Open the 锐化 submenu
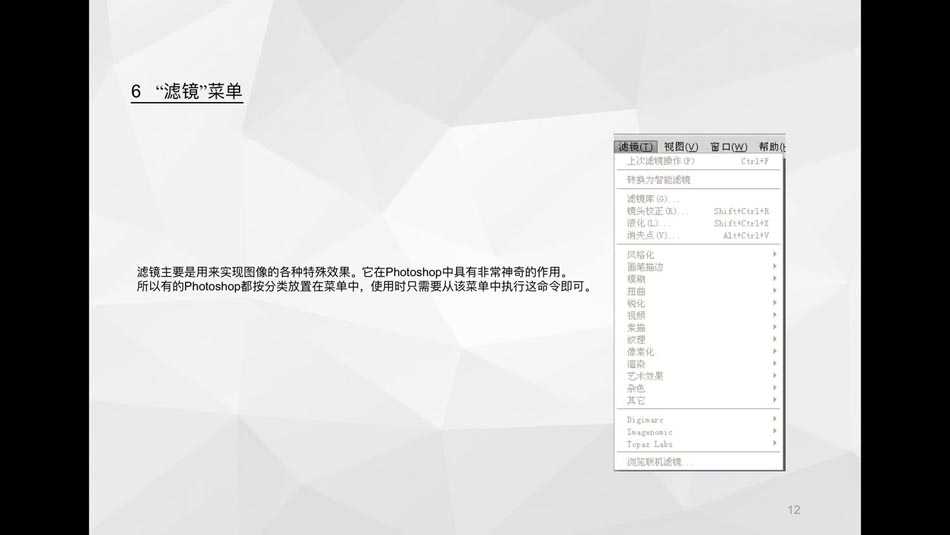950x535 pixels. point(636,303)
